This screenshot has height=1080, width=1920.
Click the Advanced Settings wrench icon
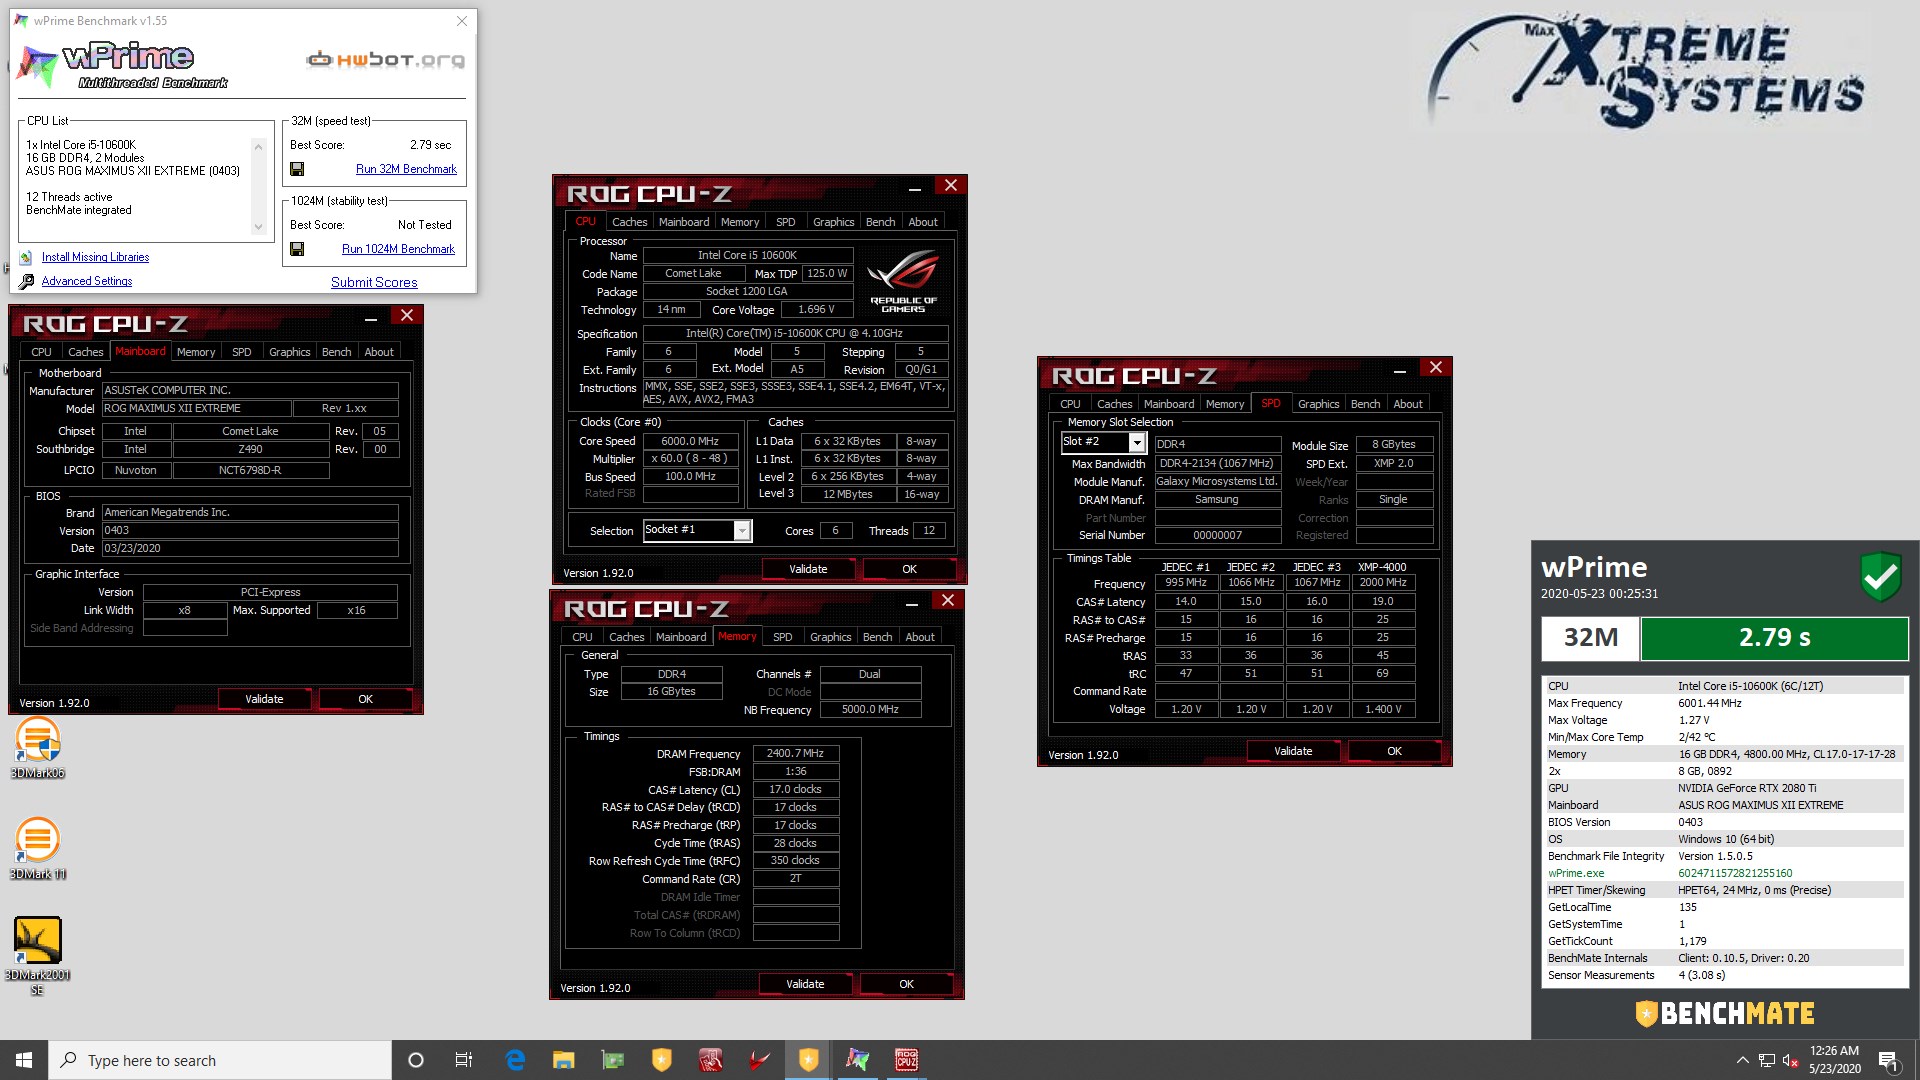pyautogui.click(x=26, y=281)
